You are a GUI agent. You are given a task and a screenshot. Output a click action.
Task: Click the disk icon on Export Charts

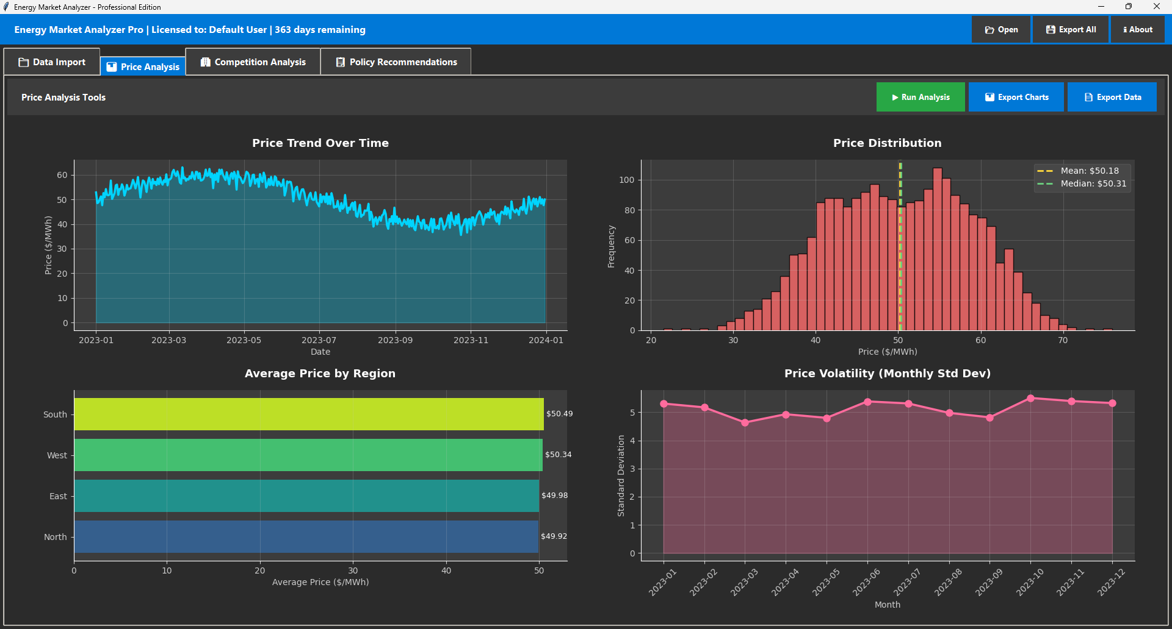click(989, 98)
